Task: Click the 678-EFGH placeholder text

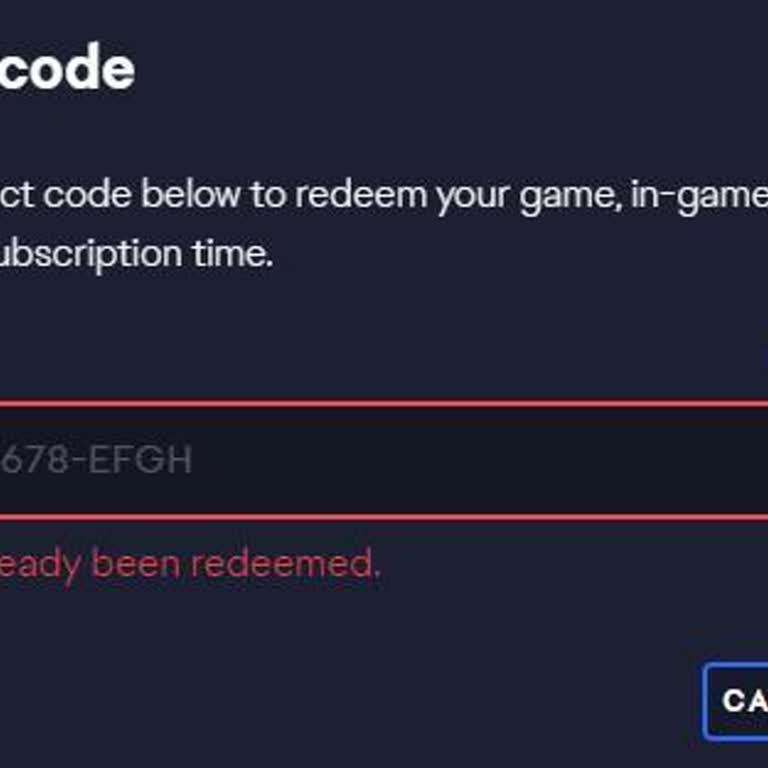Action: point(96,460)
